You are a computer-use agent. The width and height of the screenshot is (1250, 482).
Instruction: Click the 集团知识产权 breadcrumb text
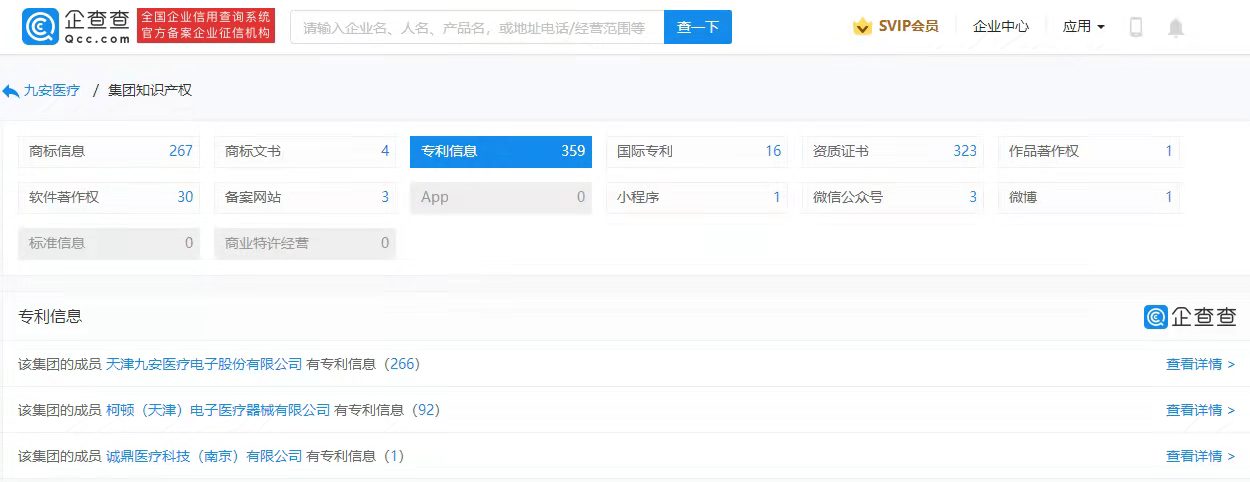[150, 91]
